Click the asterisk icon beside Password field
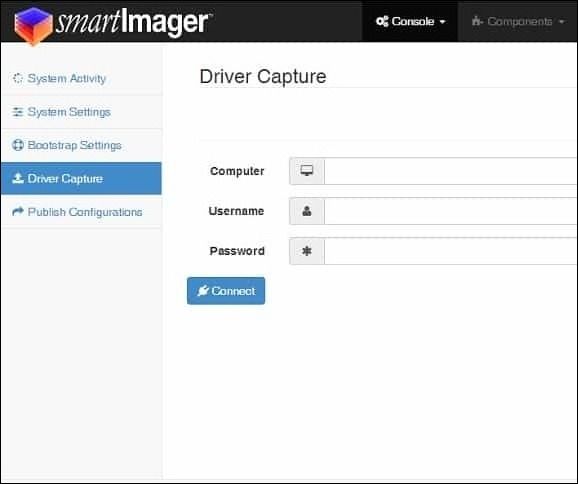Screen dimensions: 578x484 click(307, 251)
